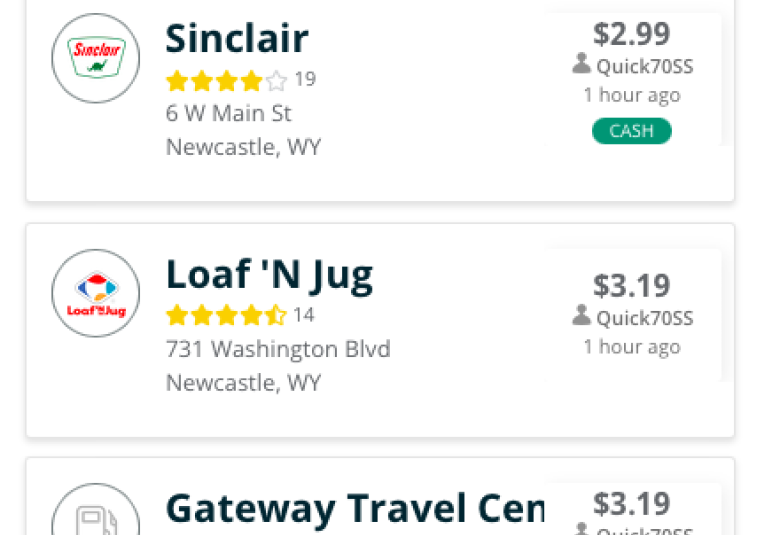Open the Sinclair station name link
Image resolution: width=780 pixels, height=535 pixels.
(237, 38)
